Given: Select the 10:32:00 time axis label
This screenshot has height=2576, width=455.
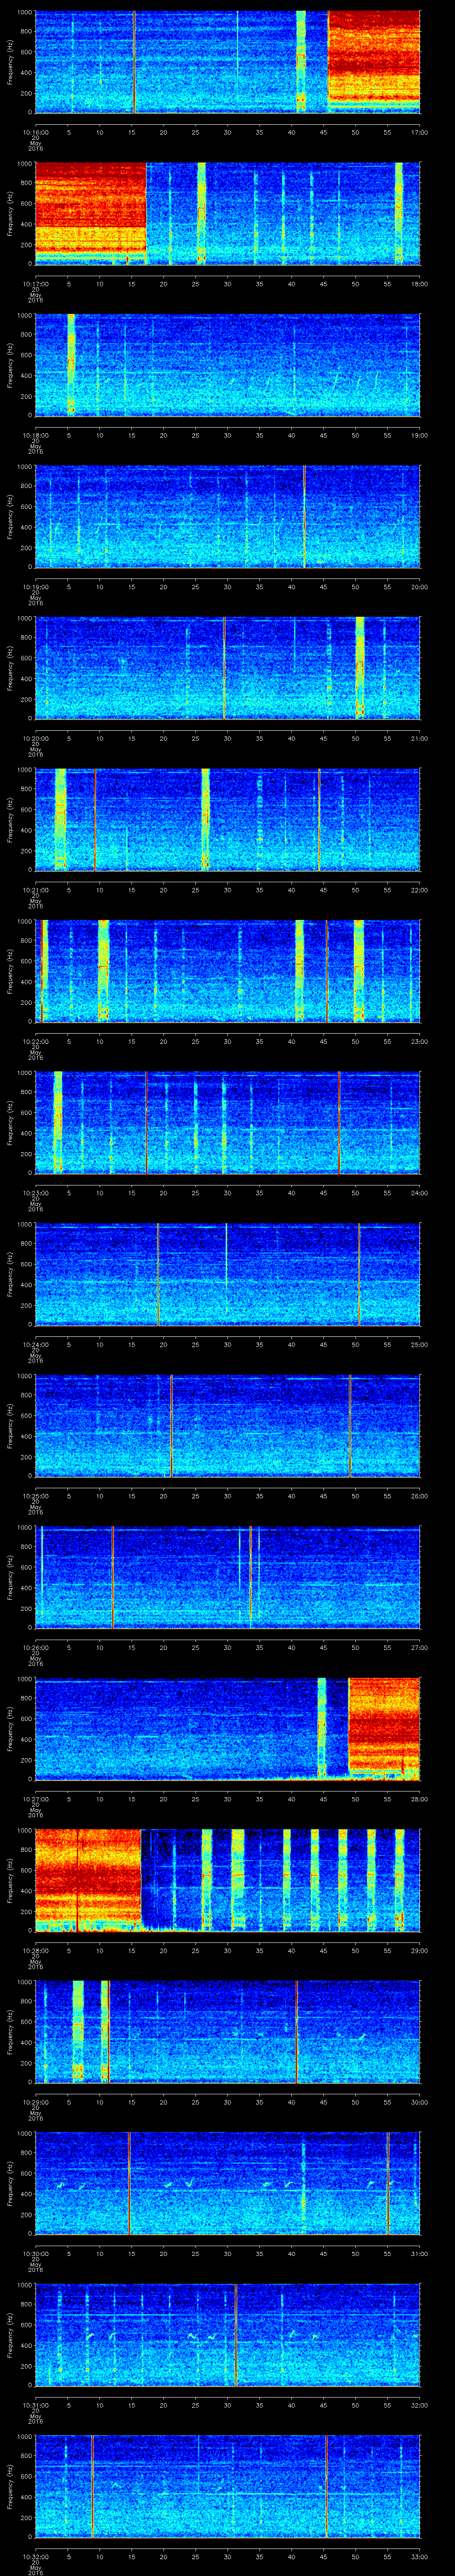Looking at the screenshot, I should point(35,2556).
